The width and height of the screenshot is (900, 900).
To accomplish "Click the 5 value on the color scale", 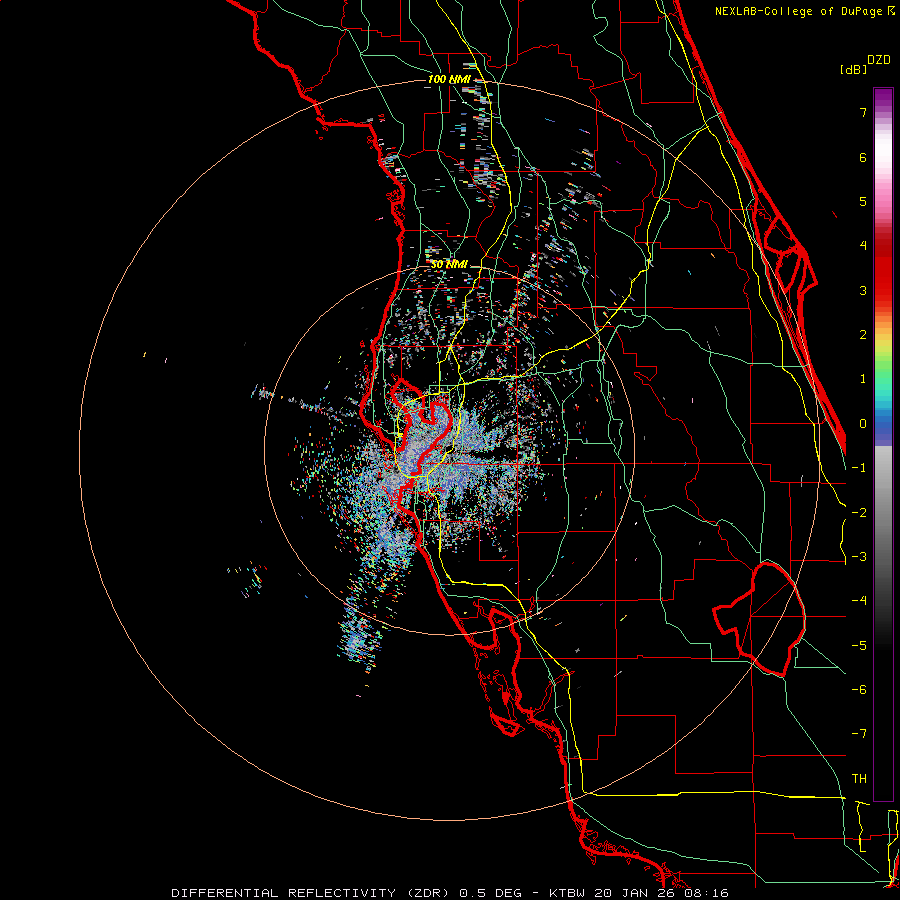I will [862, 201].
